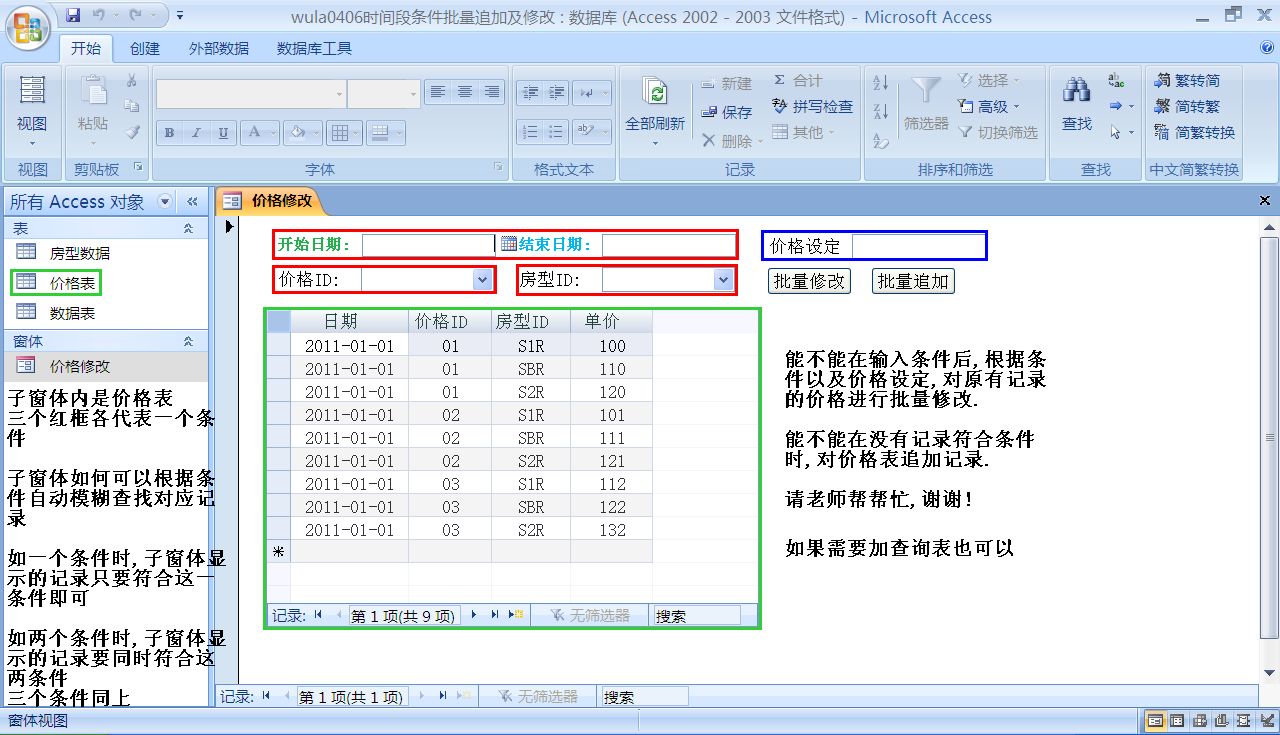This screenshot has height=735, width=1280.
Task: Click the 全部刷新 refresh icon
Action: (655, 92)
